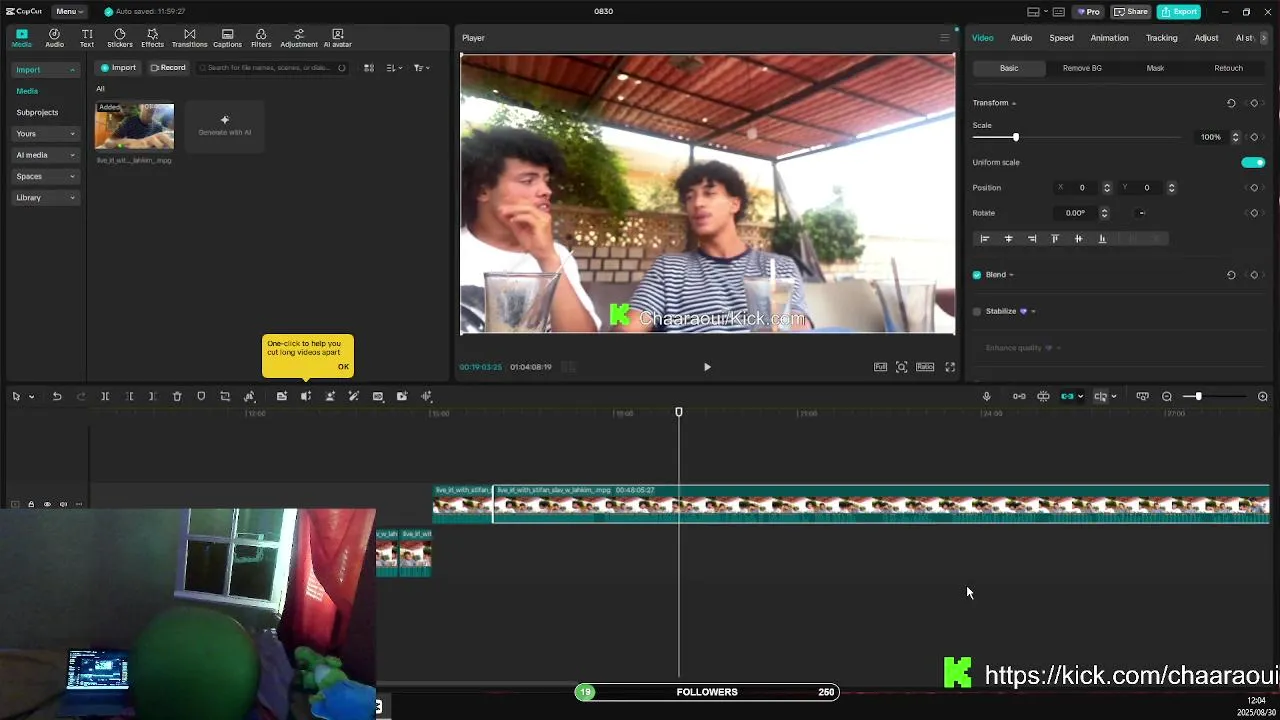Click the timeline zoom out magnifier

click(1166, 397)
